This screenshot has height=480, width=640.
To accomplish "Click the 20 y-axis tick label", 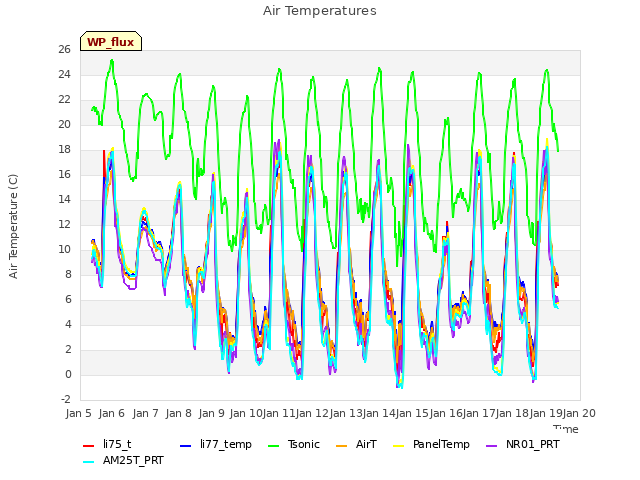I will 64,125.
